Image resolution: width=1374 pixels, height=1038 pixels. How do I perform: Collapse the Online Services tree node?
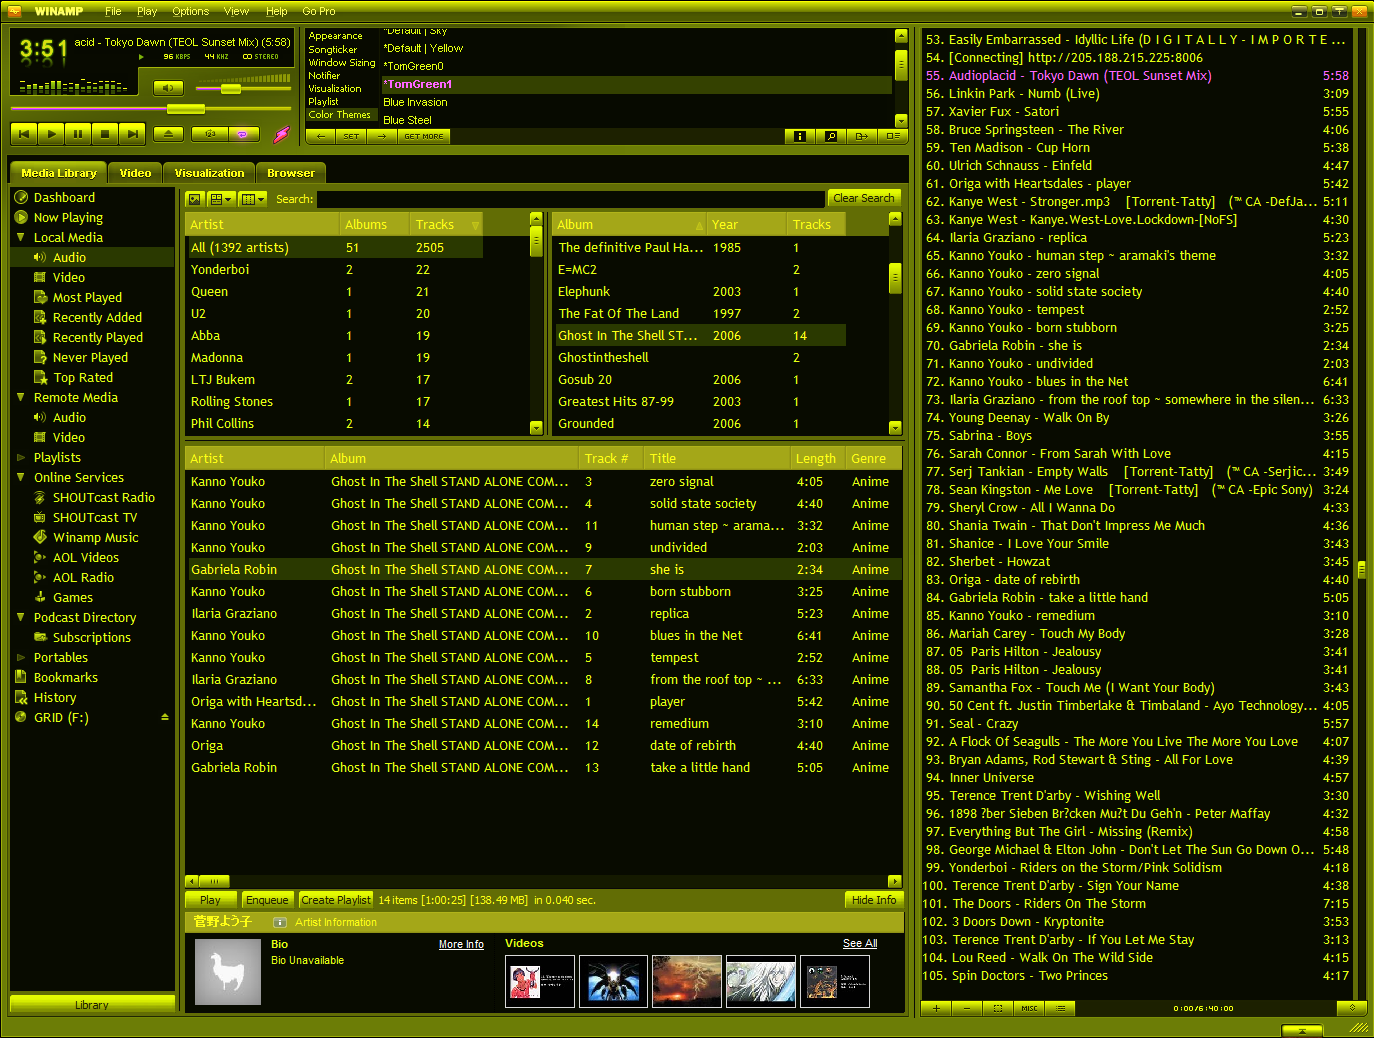21,477
